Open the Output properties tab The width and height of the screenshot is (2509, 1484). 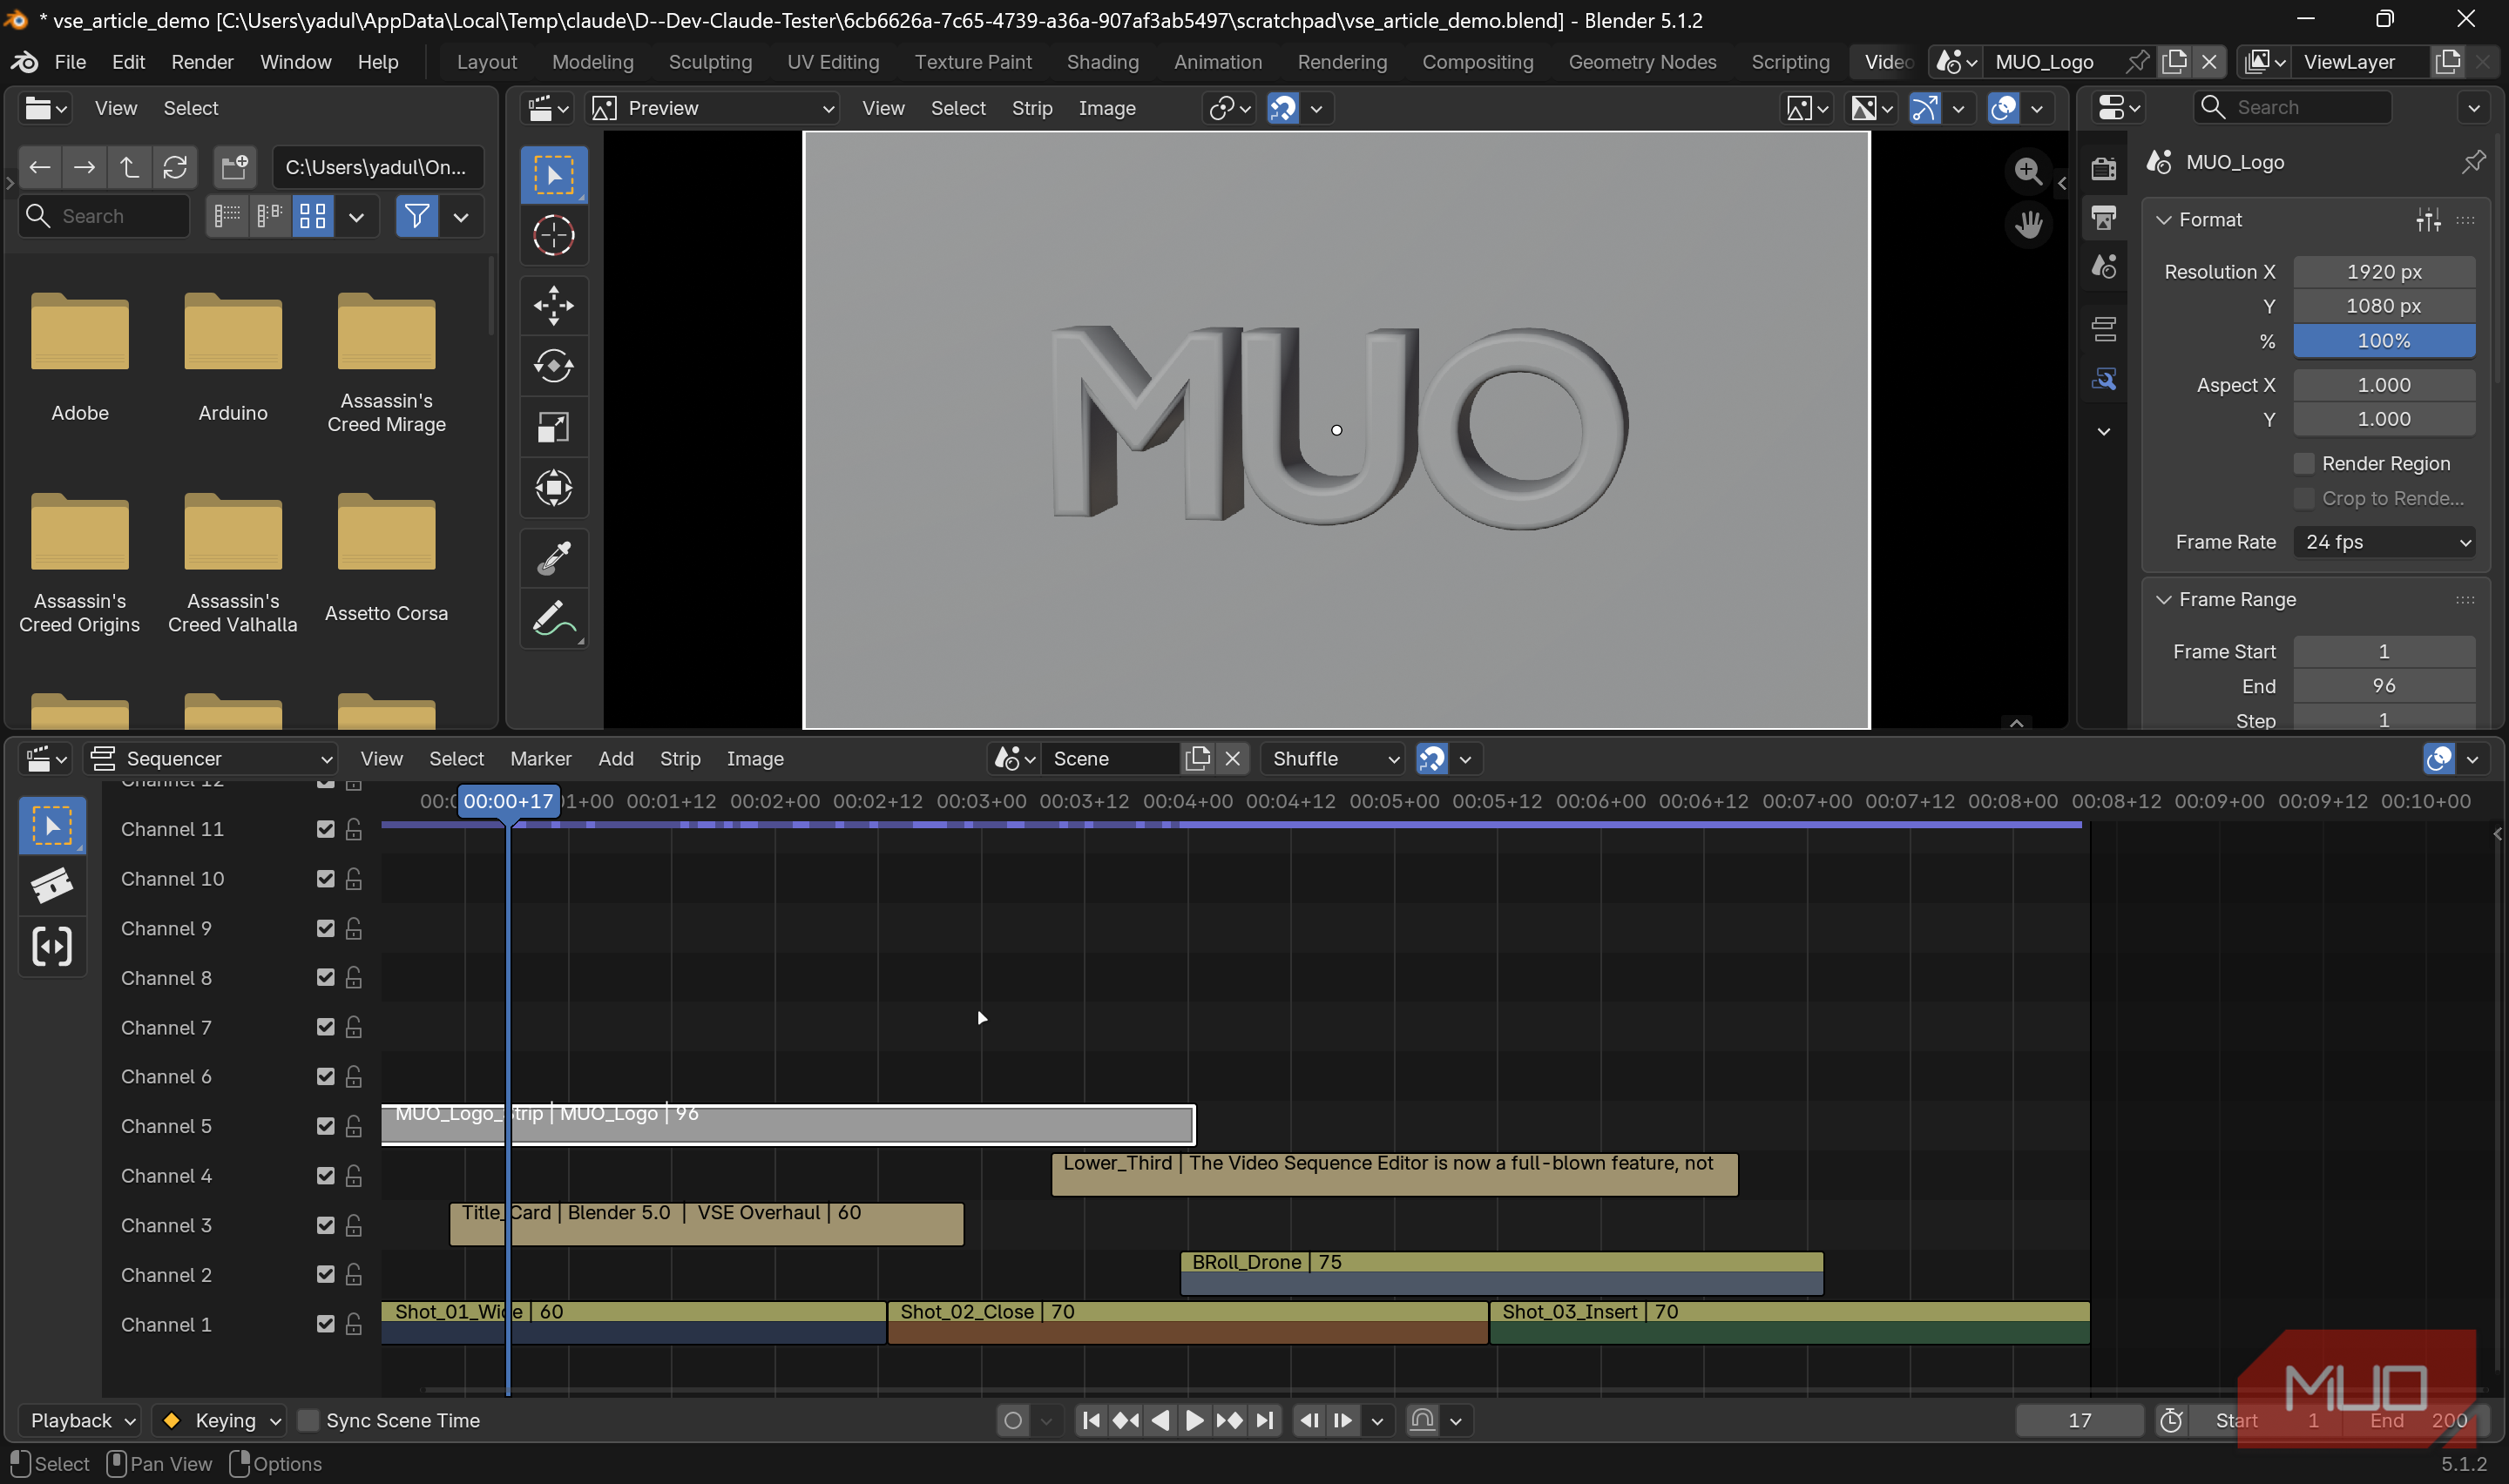tap(2103, 217)
